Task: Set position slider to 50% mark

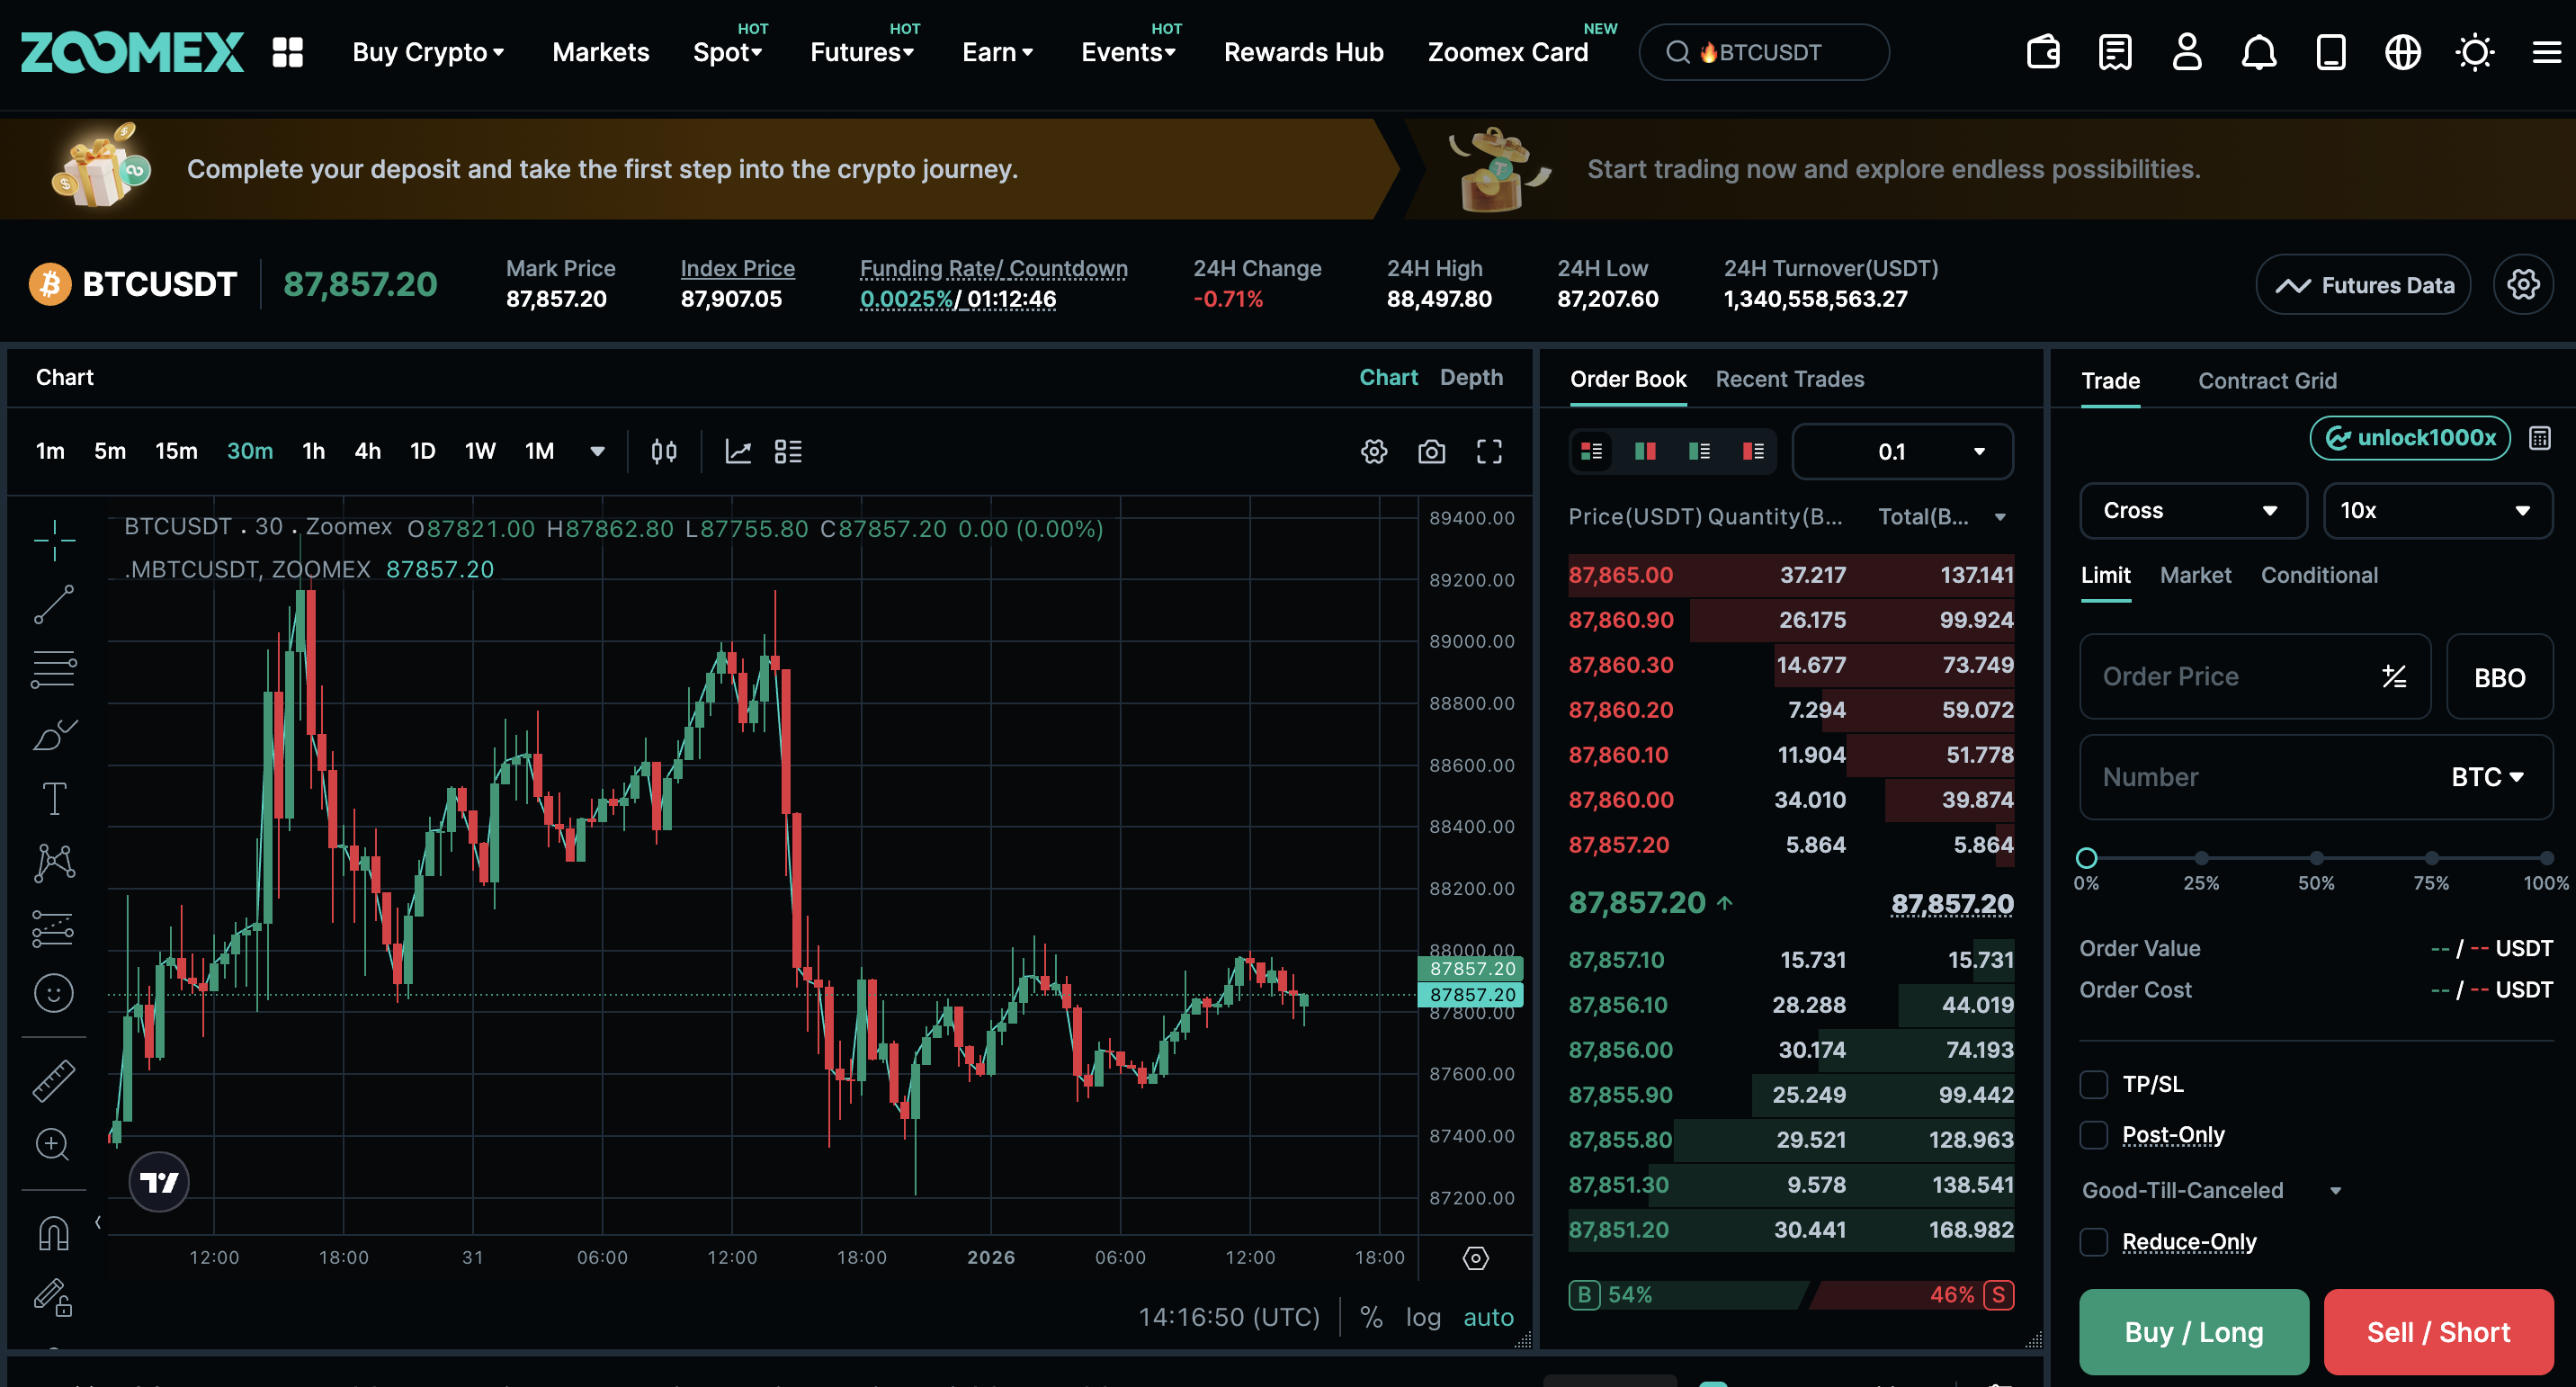Action: pyautogui.click(x=2316, y=858)
